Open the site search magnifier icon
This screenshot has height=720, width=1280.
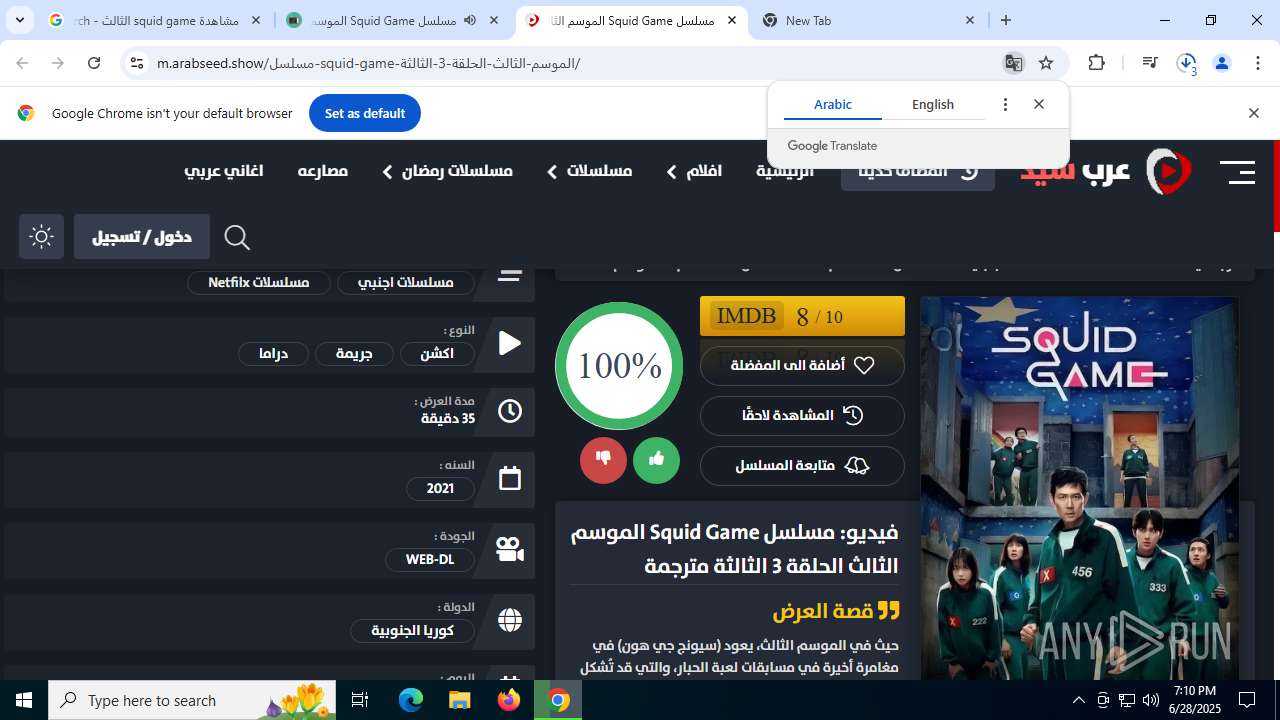click(x=237, y=237)
